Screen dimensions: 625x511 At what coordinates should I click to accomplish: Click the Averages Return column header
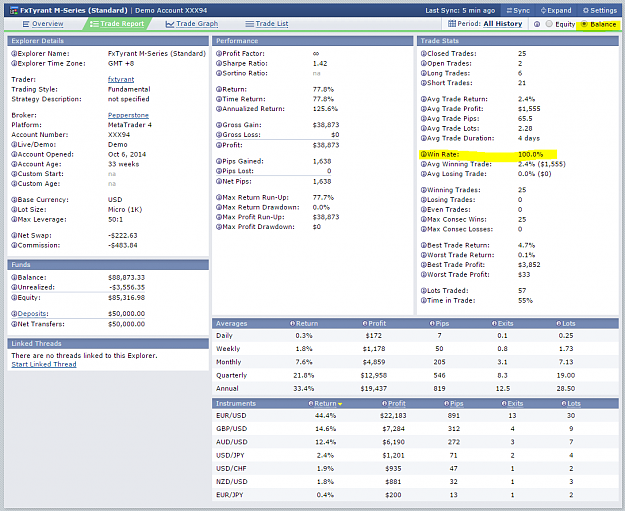pos(304,324)
